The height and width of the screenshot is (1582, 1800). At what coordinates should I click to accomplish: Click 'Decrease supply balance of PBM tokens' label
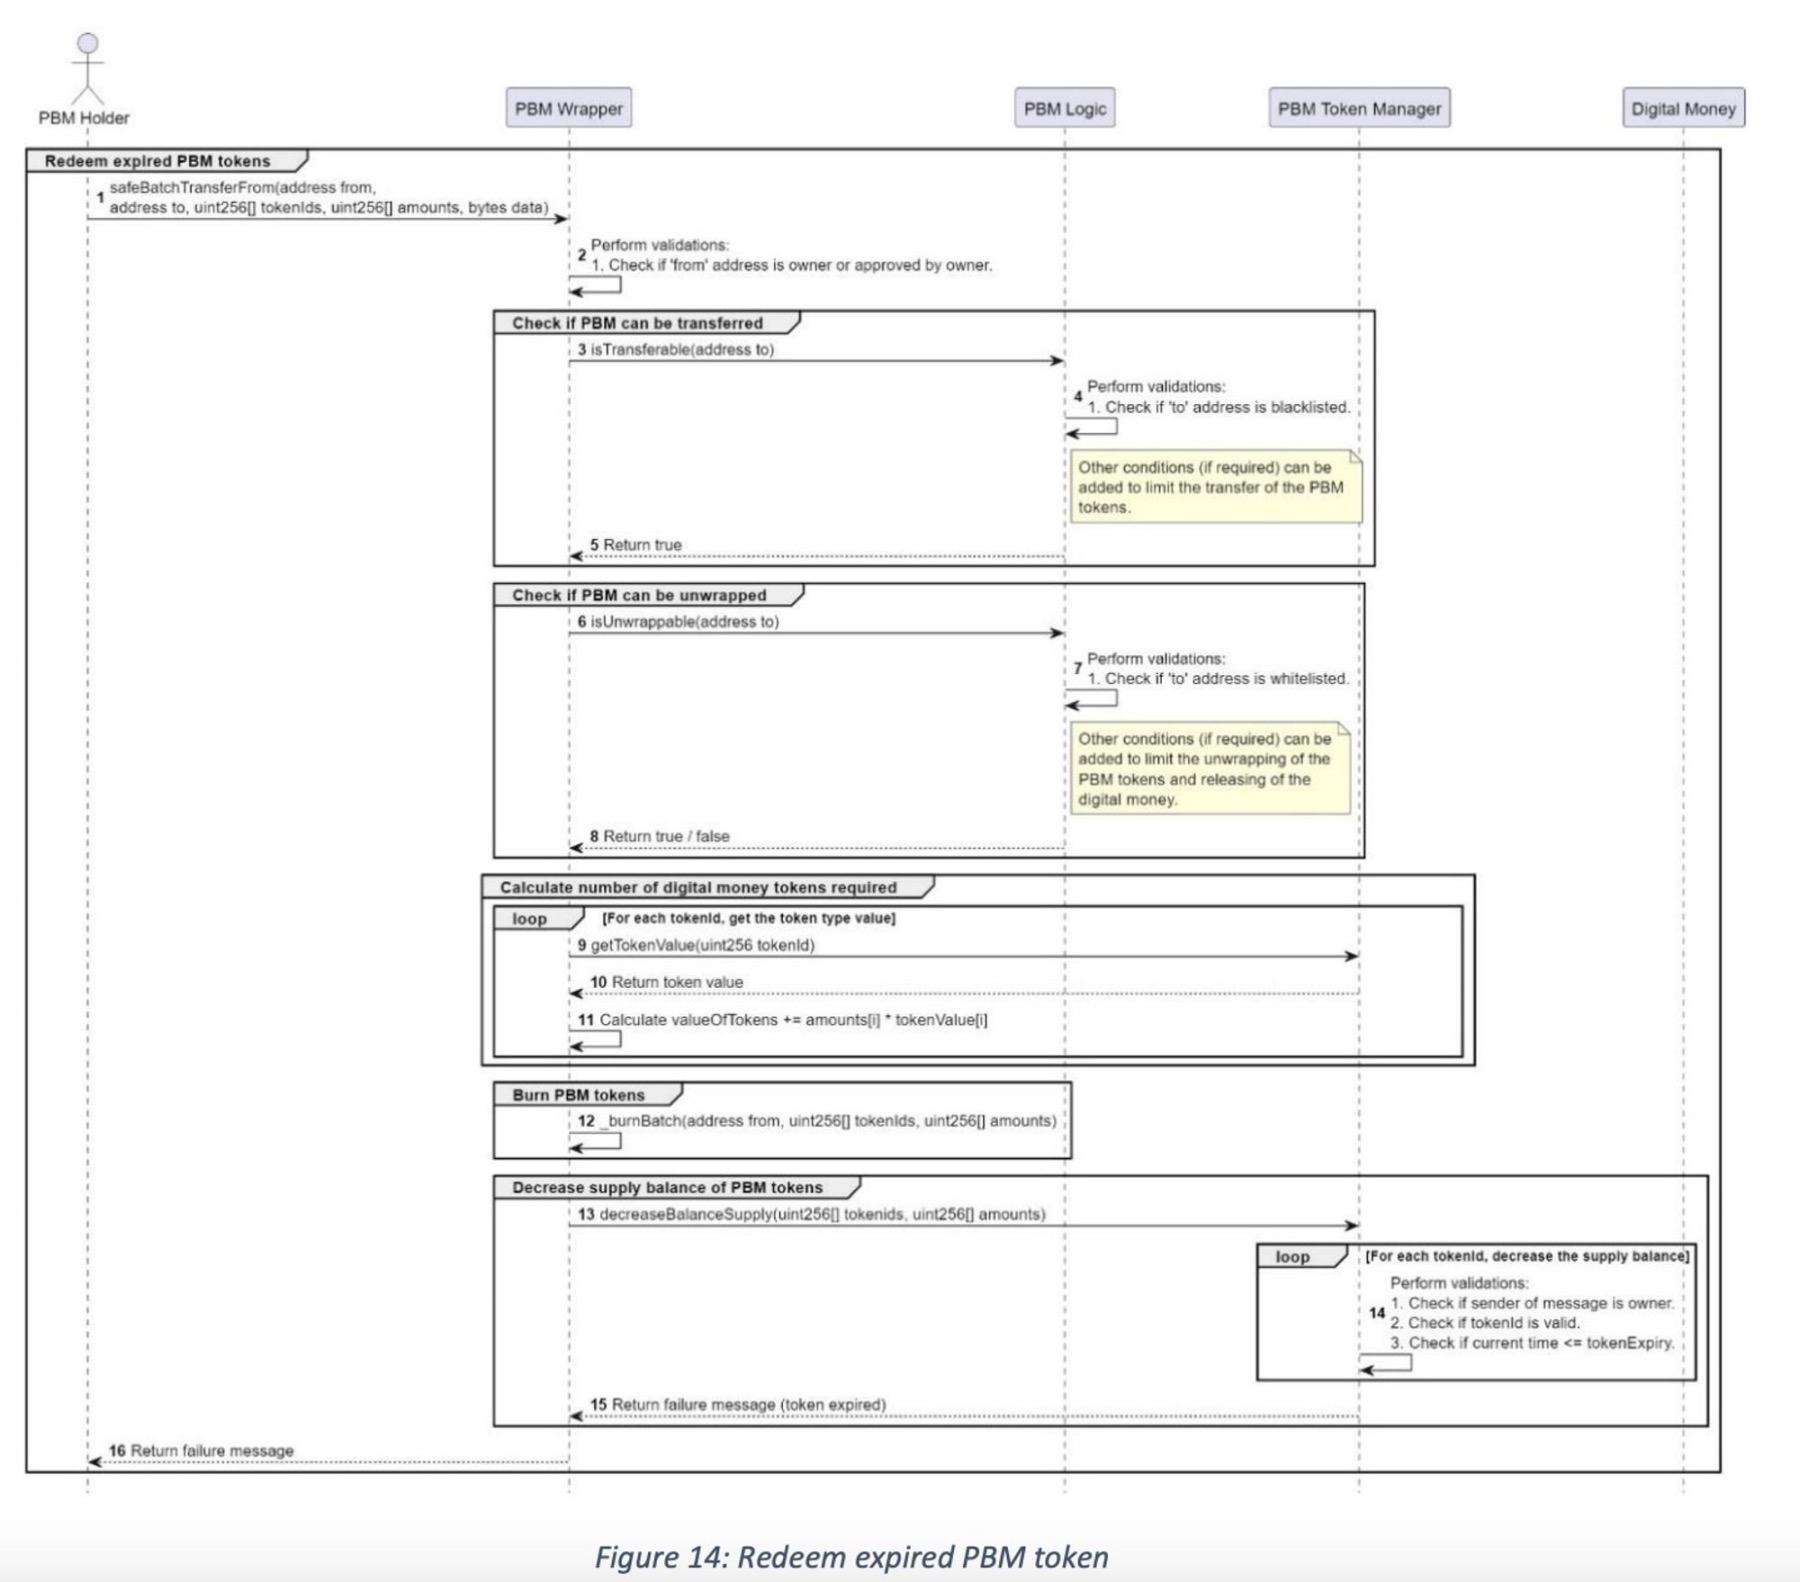667,1187
